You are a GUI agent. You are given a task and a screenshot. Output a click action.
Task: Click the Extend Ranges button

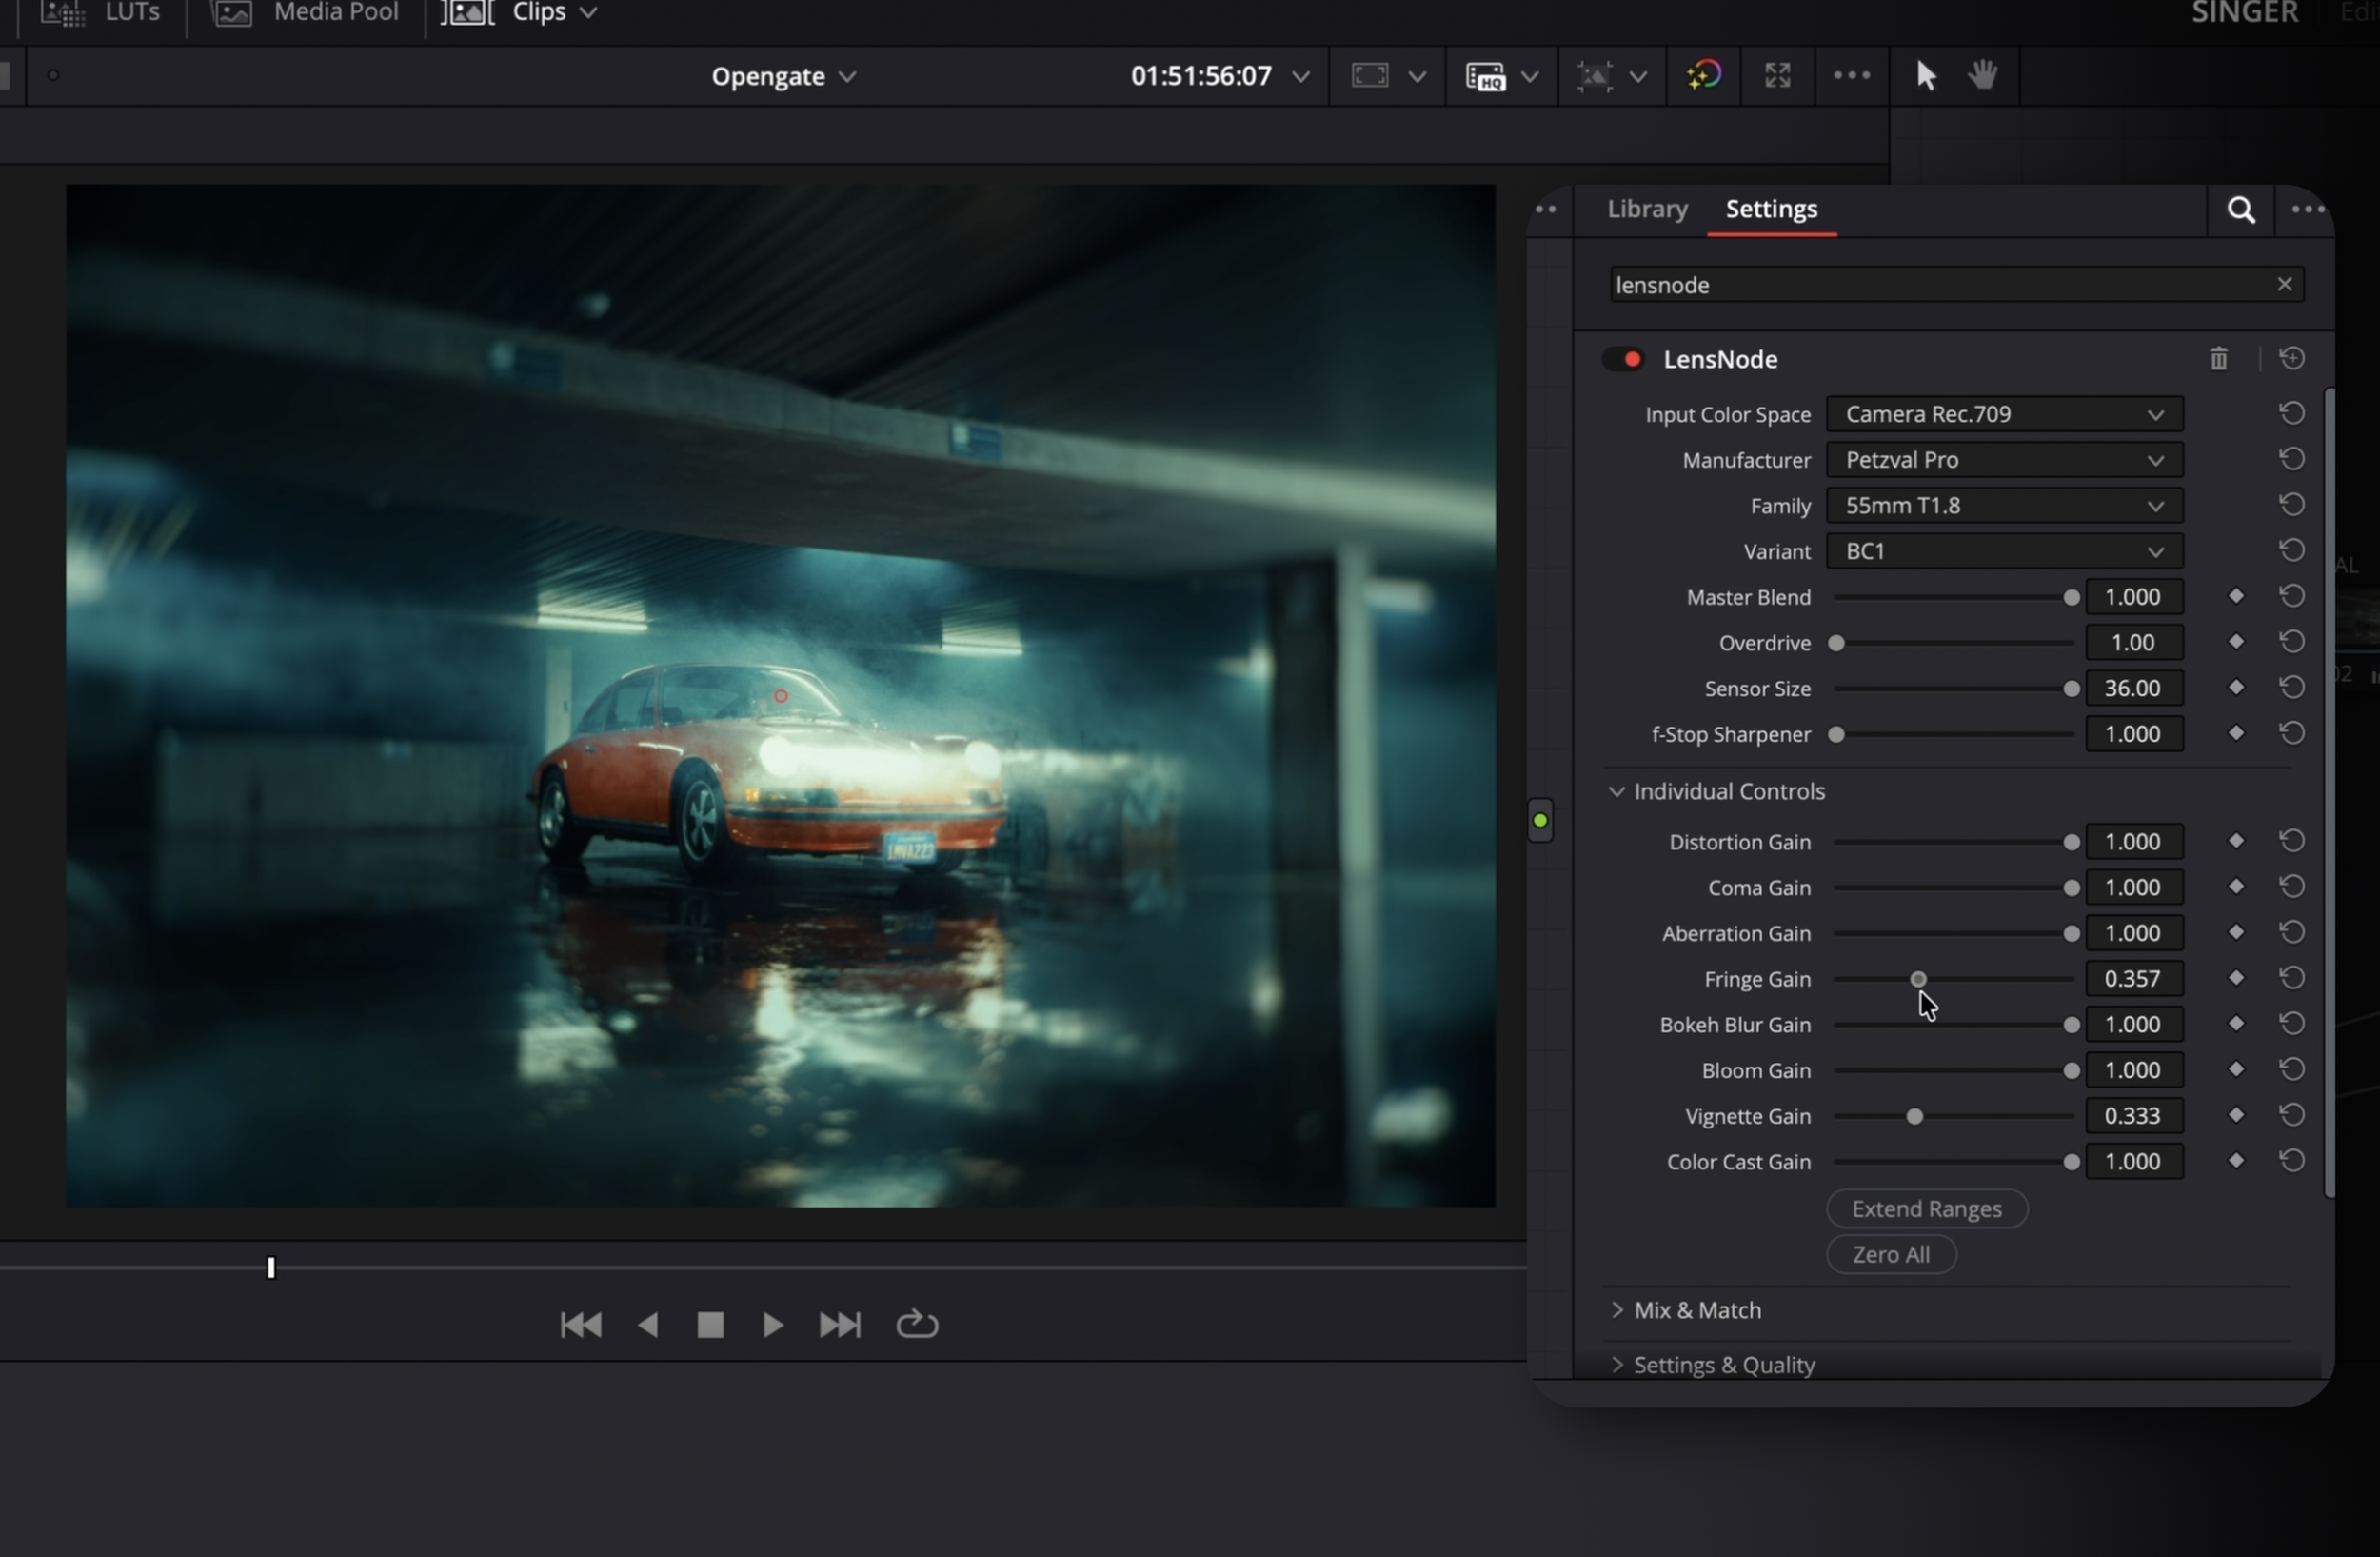tap(1926, 1209)
